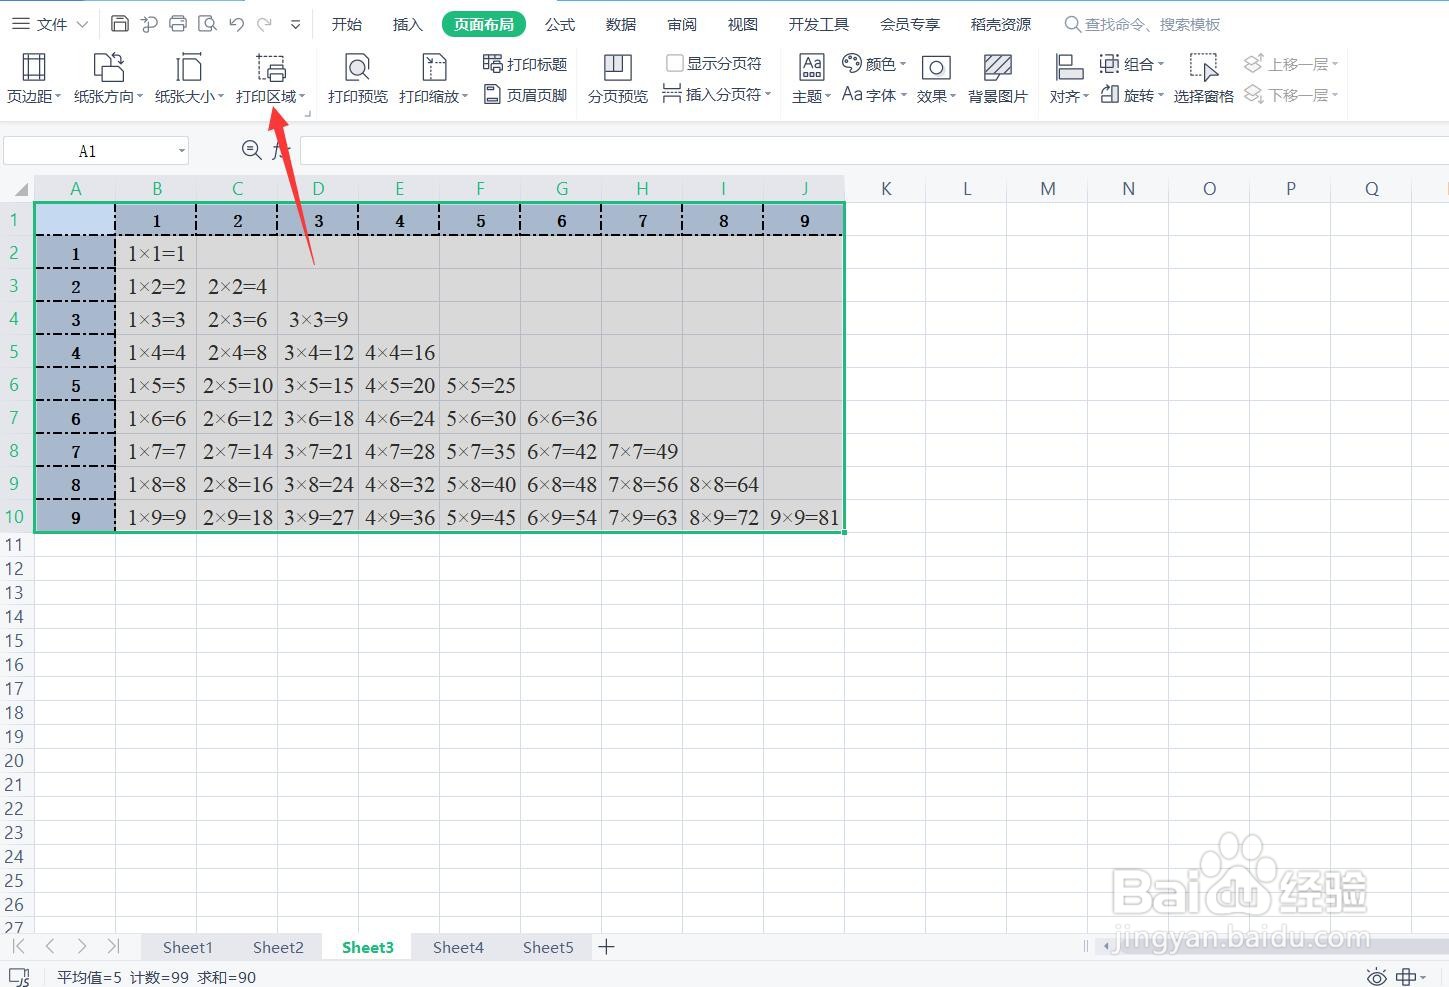Viewport: 1449px width, 987px height.
Task: Go to last sheet navigation arrow
Action: (113, 946)
